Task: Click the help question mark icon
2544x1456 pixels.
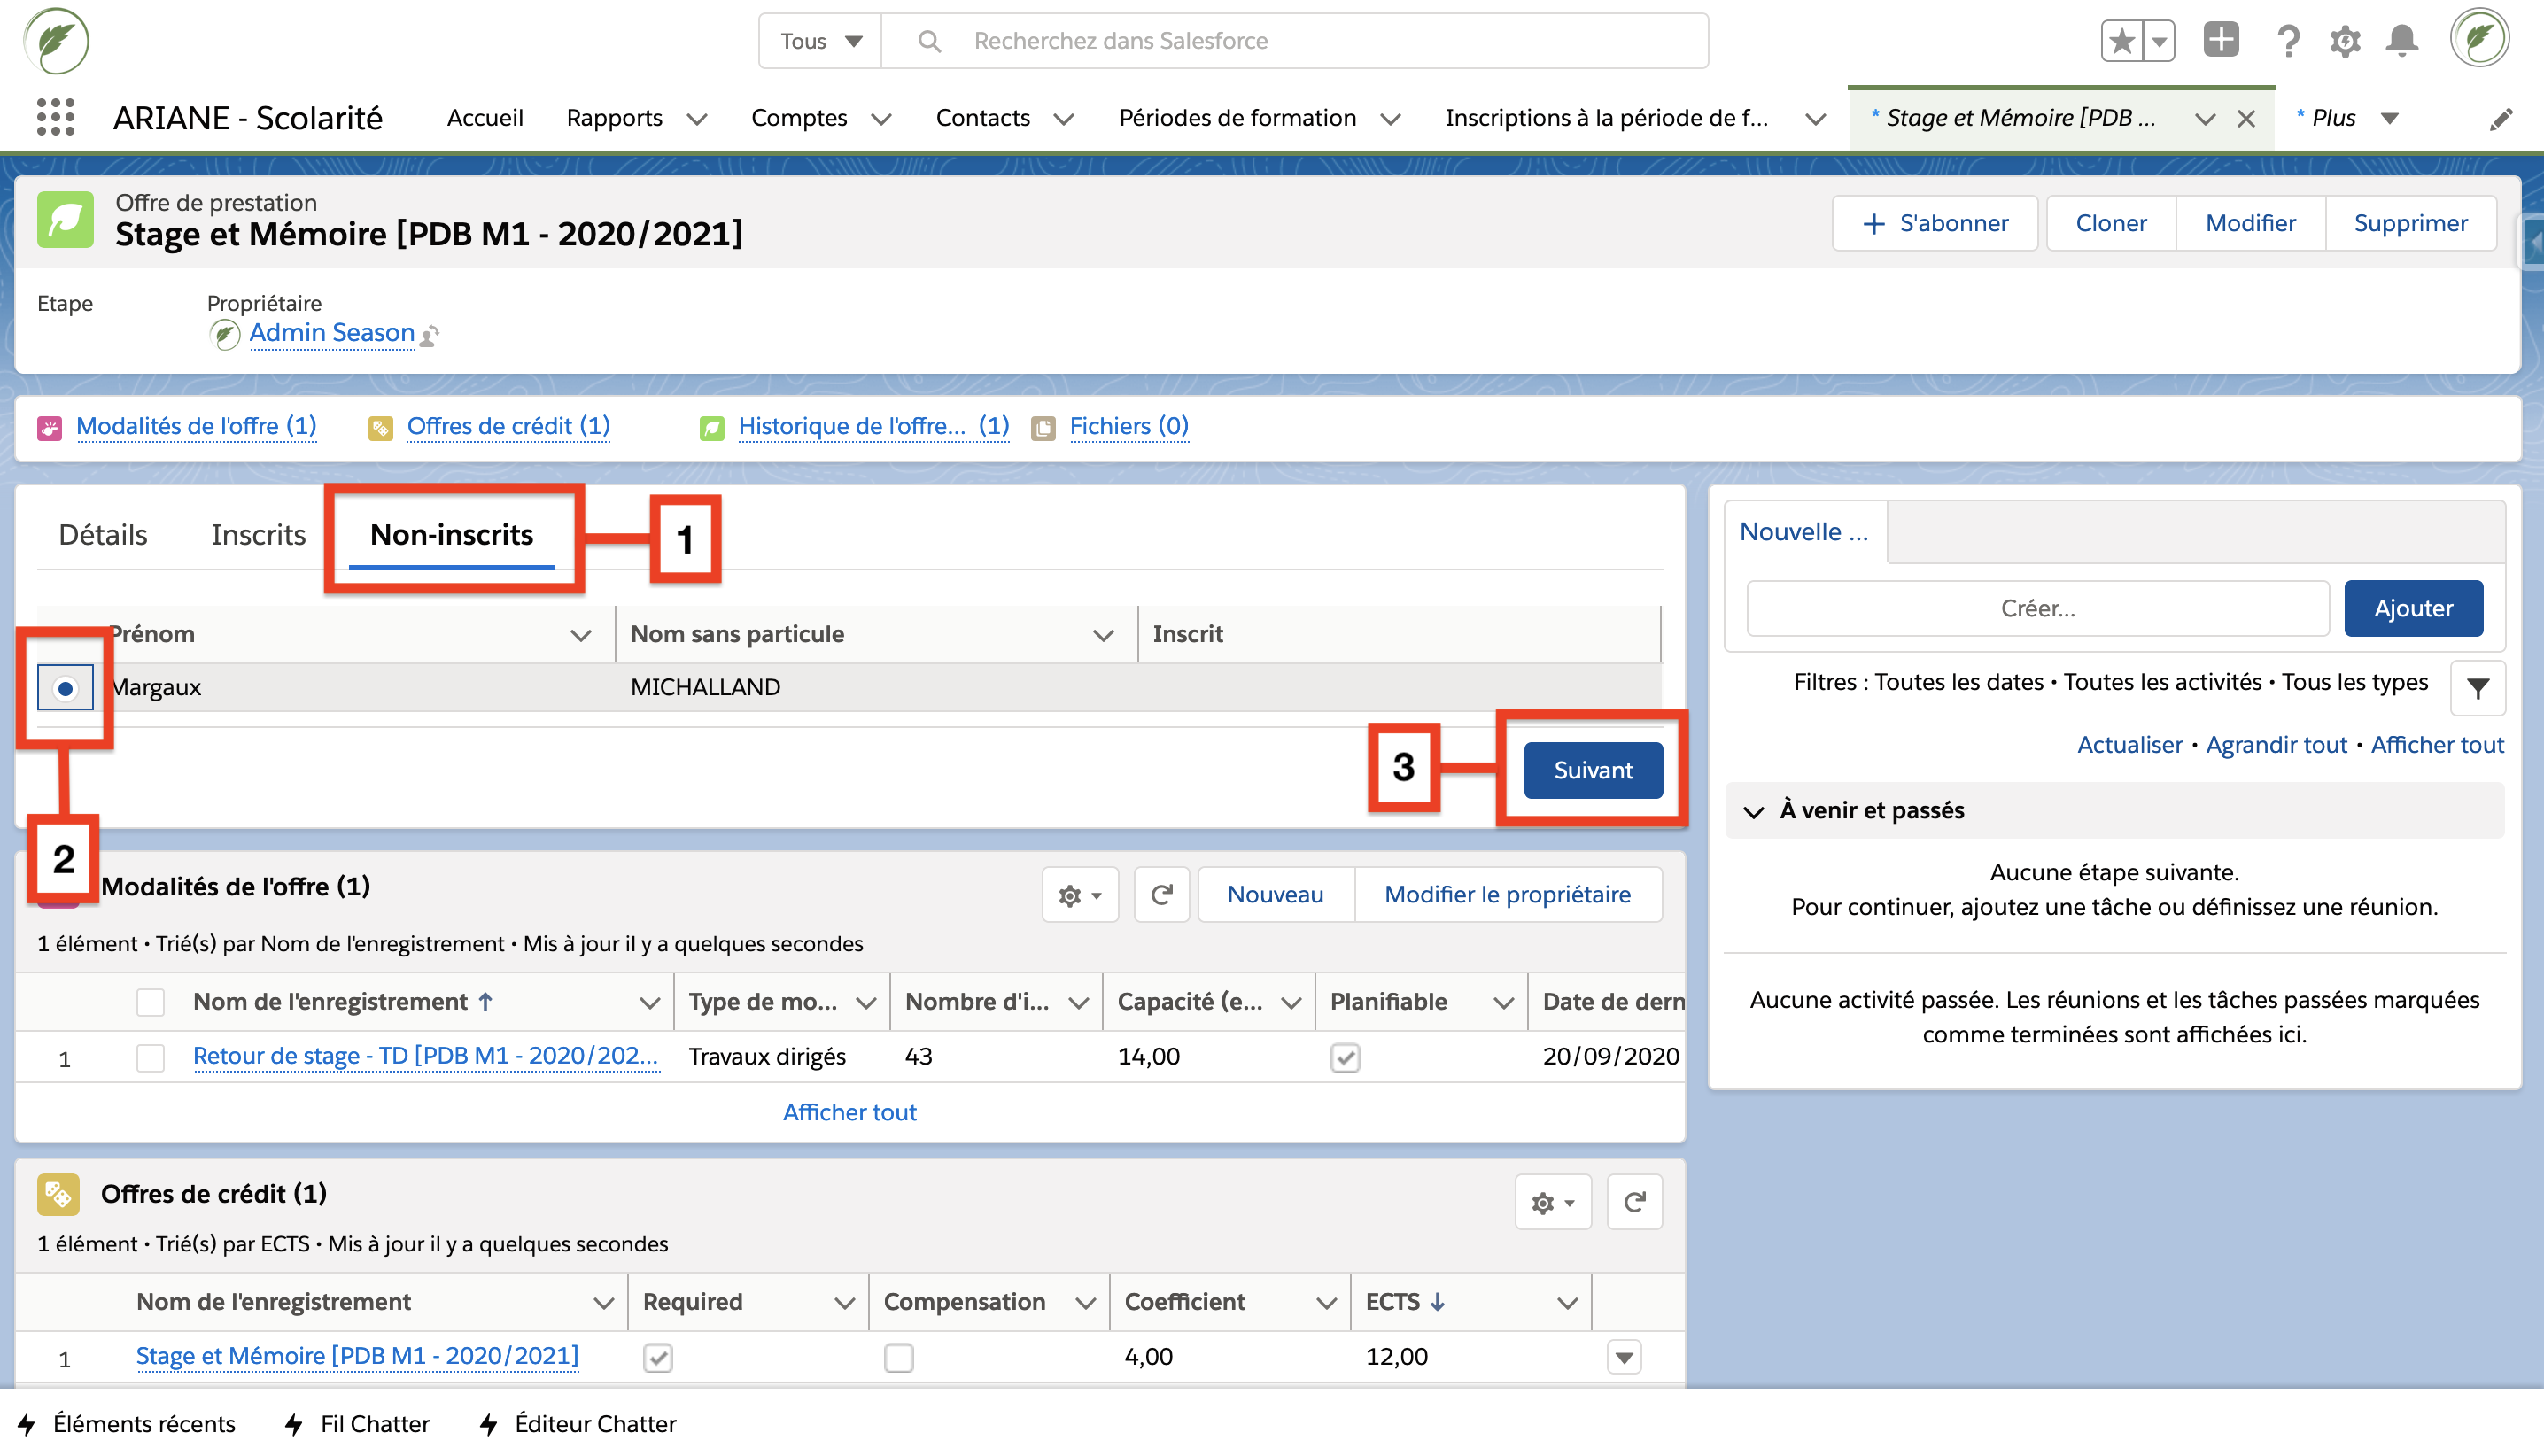Action: [x=2287, y=41]
